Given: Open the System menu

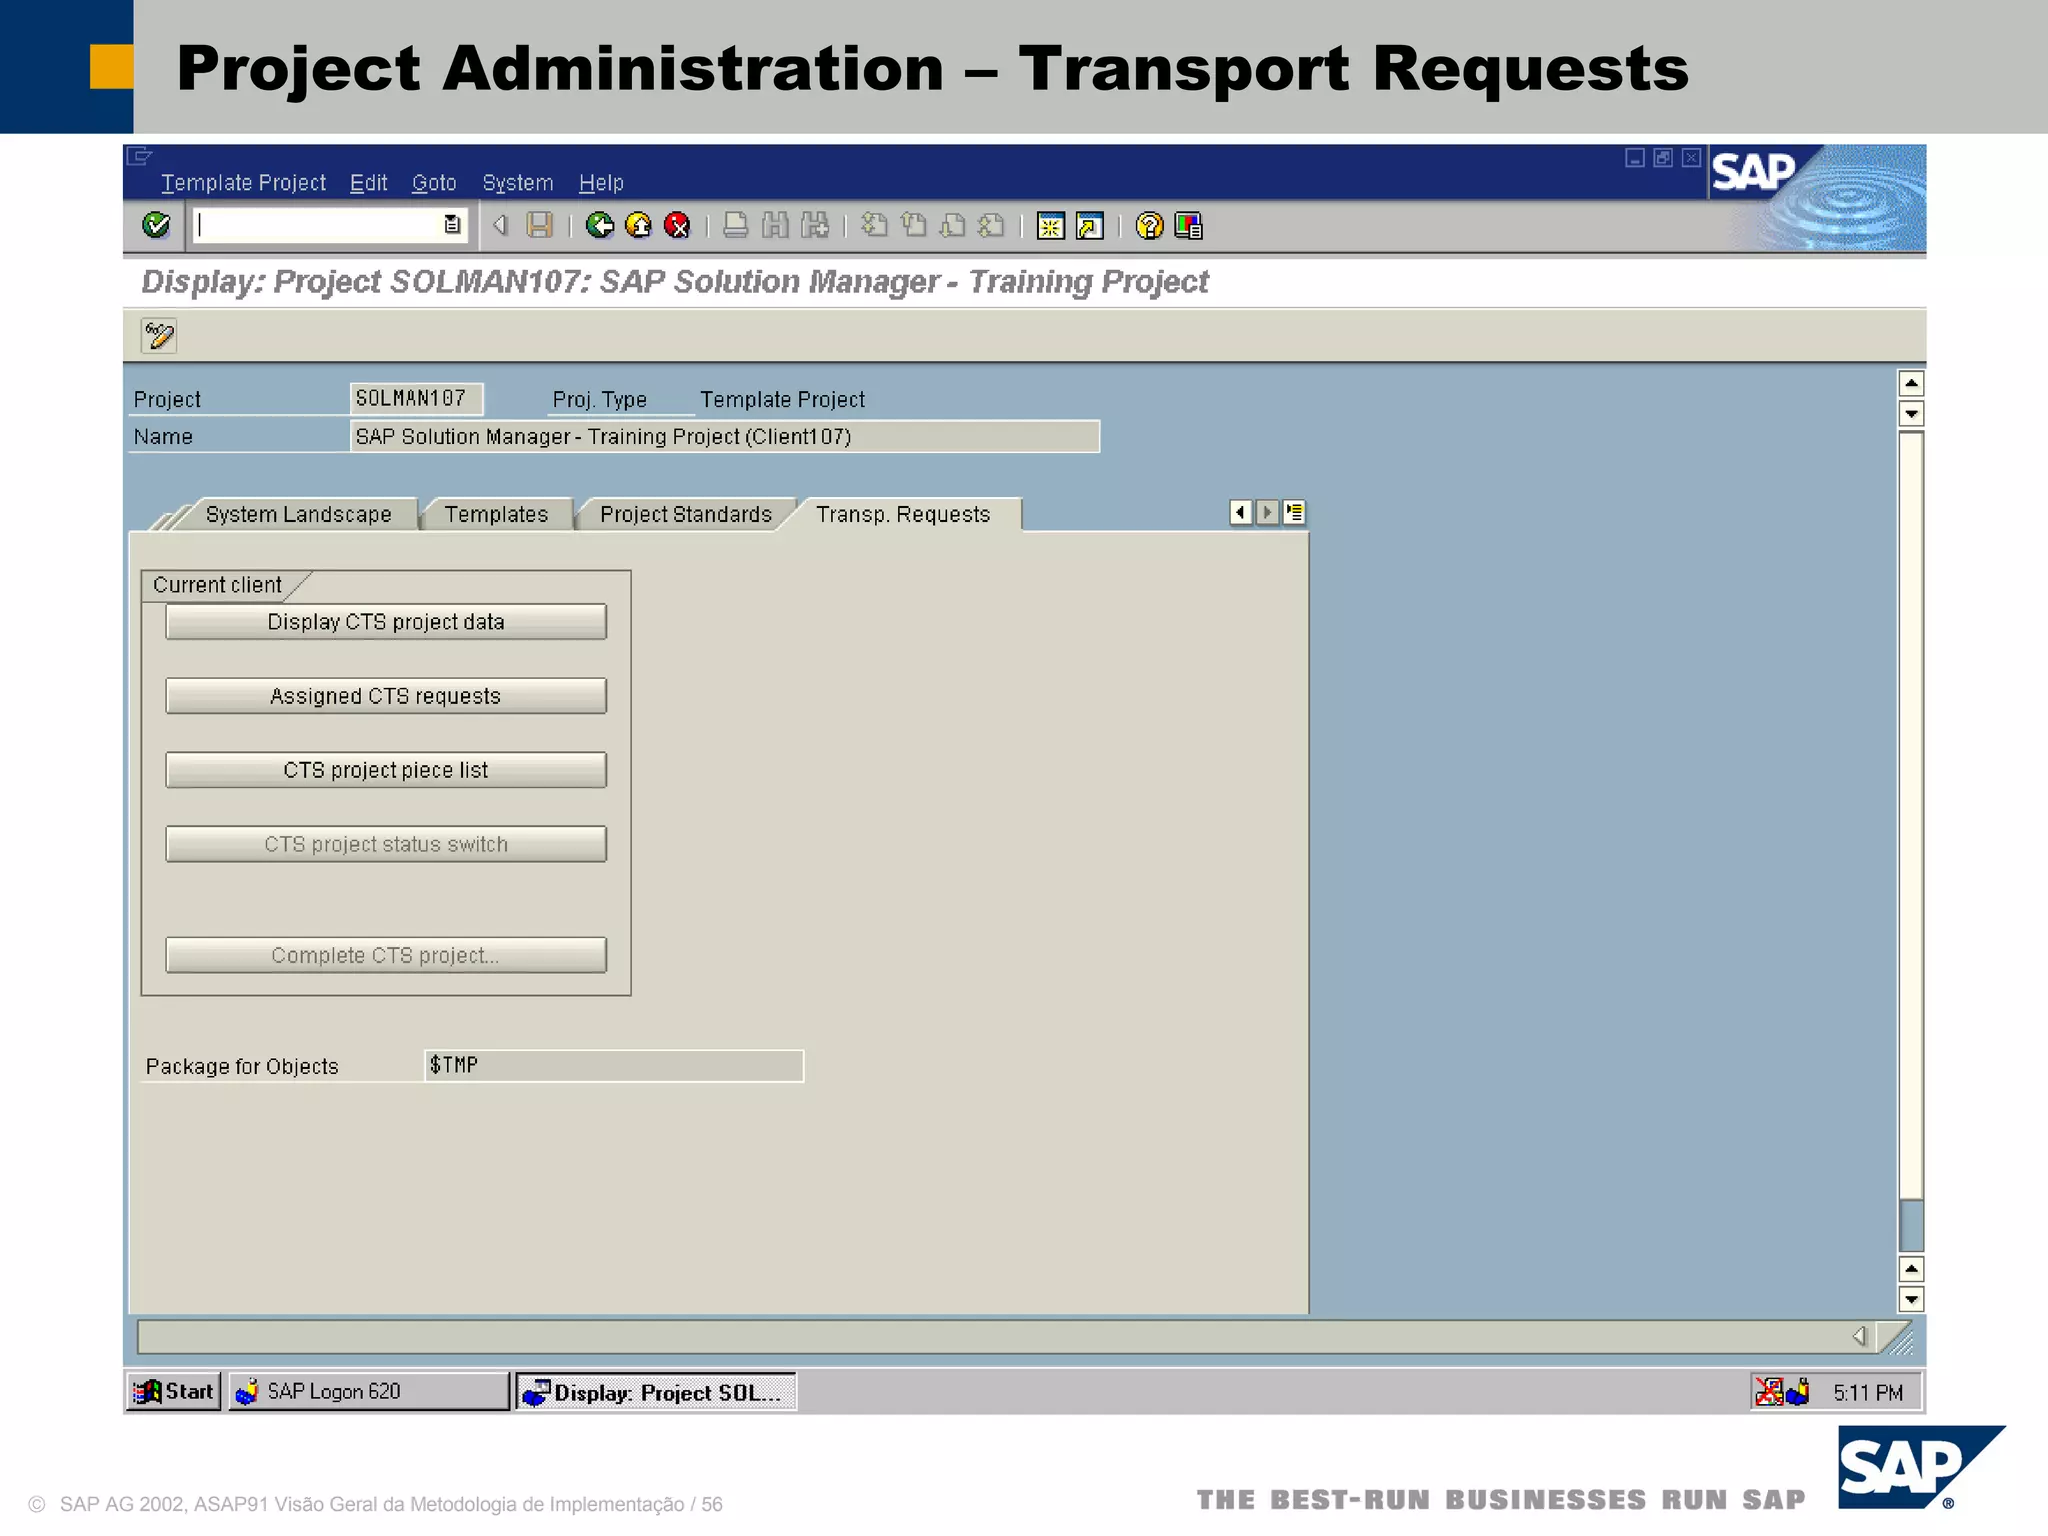Looking at the screenshot, I should [x=517, y=183].
